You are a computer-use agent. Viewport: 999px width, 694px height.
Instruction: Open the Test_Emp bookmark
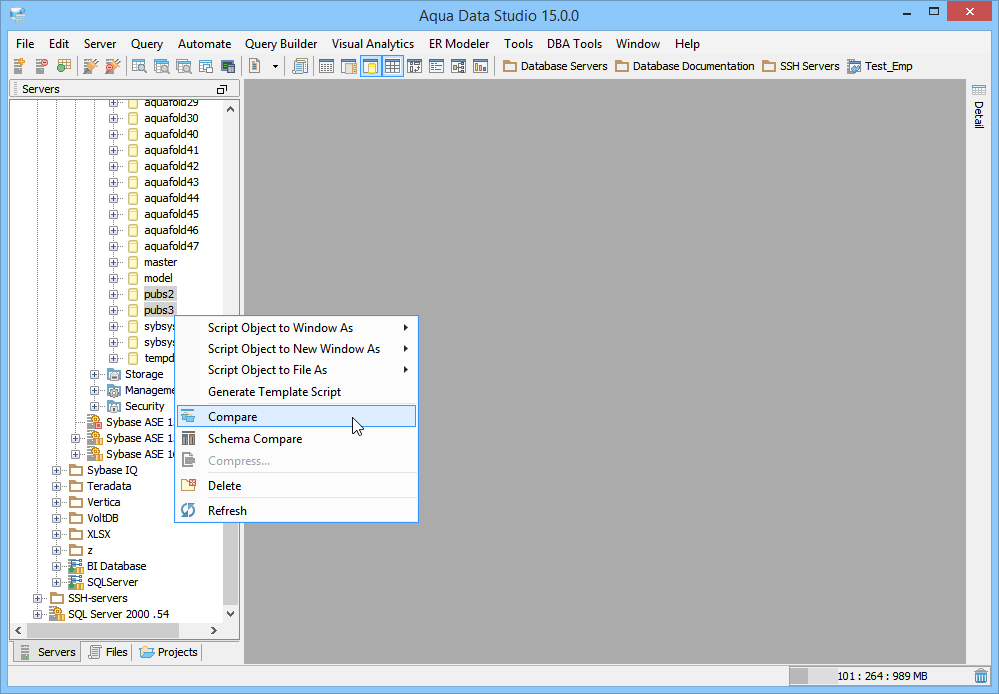[x=880, y=66]
